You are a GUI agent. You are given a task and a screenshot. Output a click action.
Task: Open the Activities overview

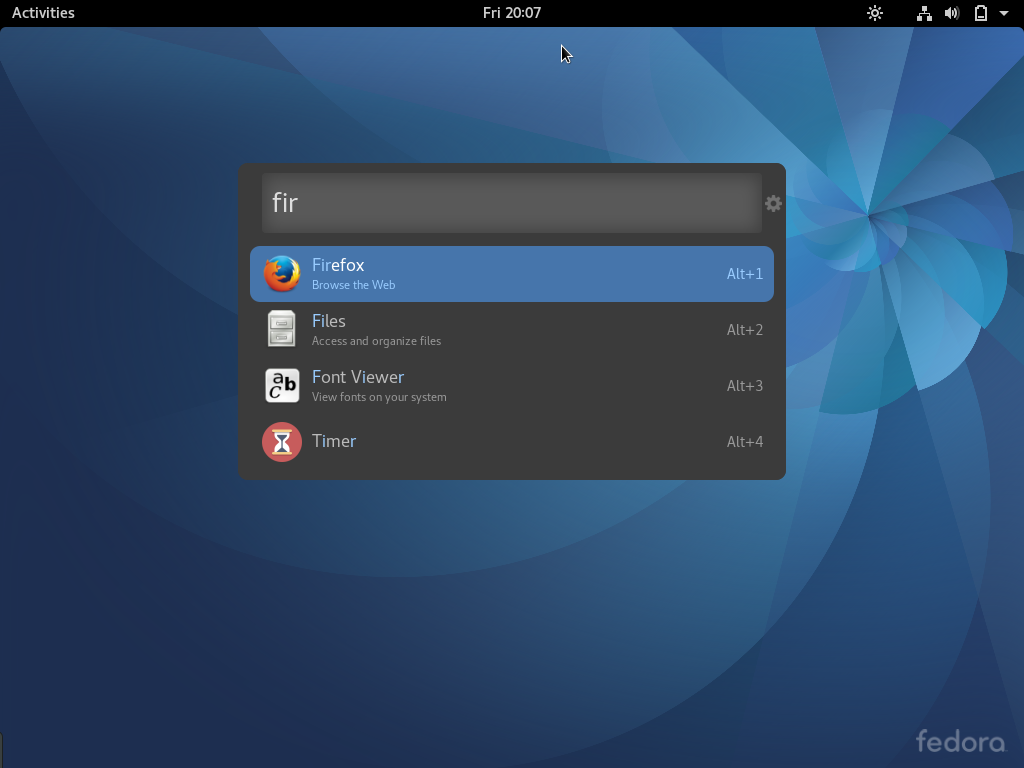(43, 13)
